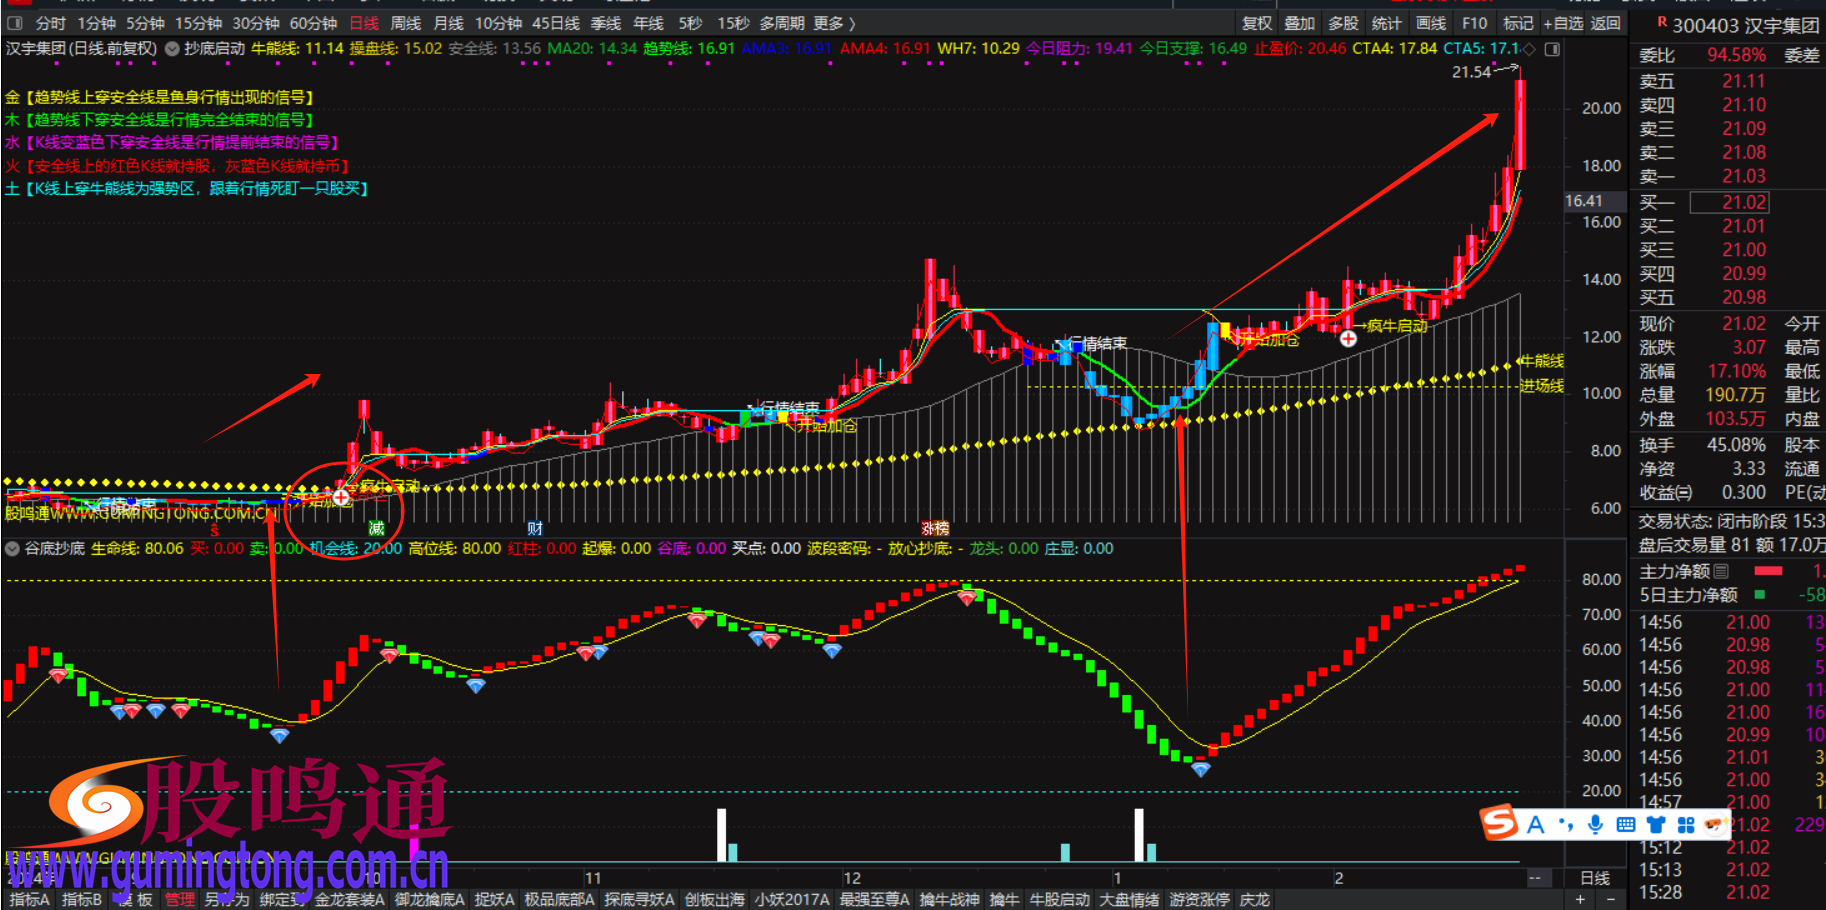The image size is (1826, 910).
Task: Expand the 抄底启动 indicator dropdown
Action: tap(172, 49)
